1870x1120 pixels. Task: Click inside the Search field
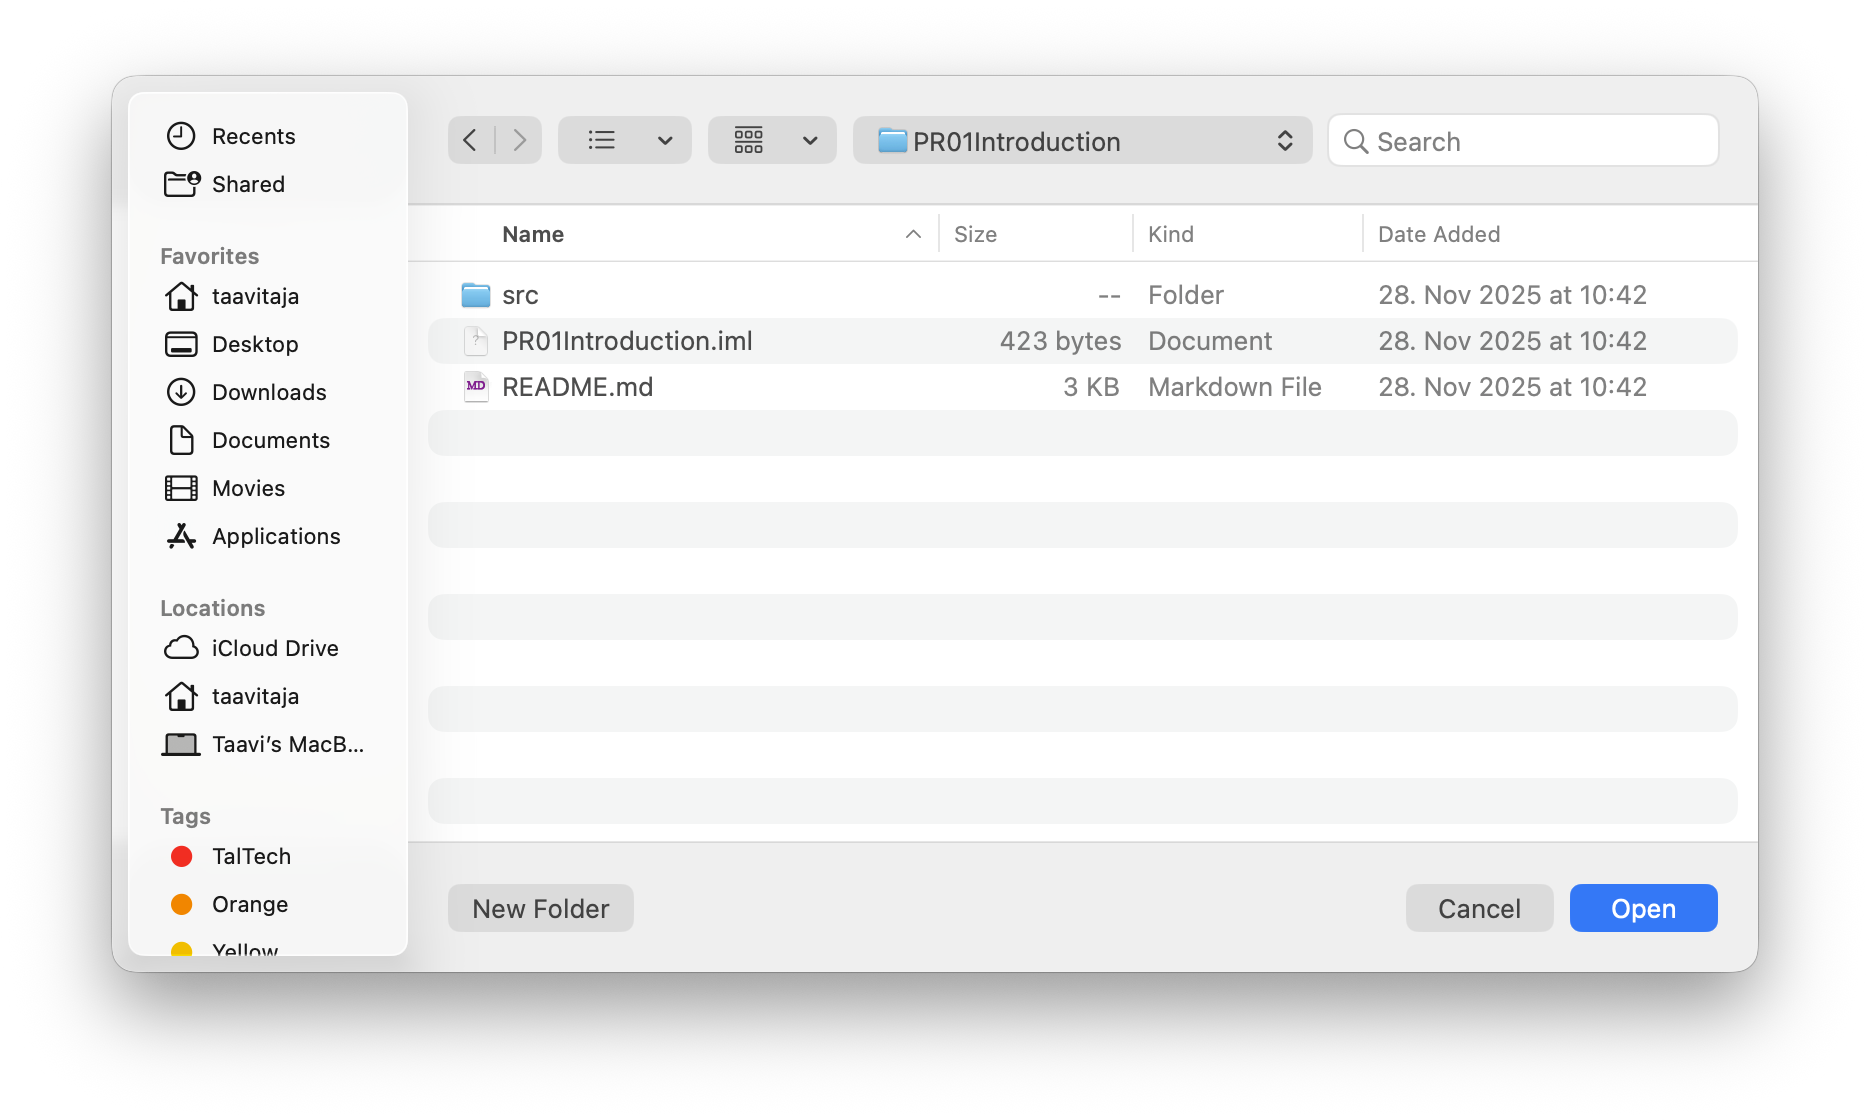[x=1522, y=141]
